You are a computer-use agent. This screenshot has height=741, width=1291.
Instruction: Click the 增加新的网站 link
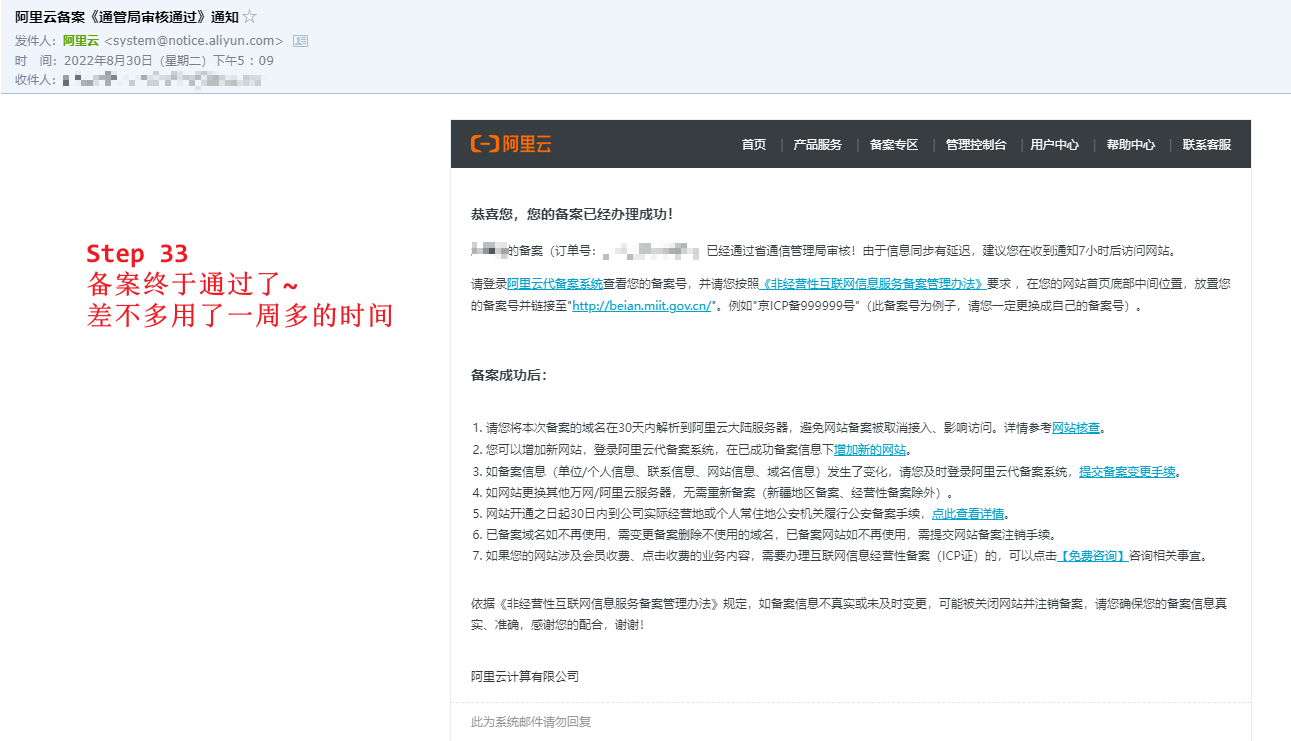[870, 450]
